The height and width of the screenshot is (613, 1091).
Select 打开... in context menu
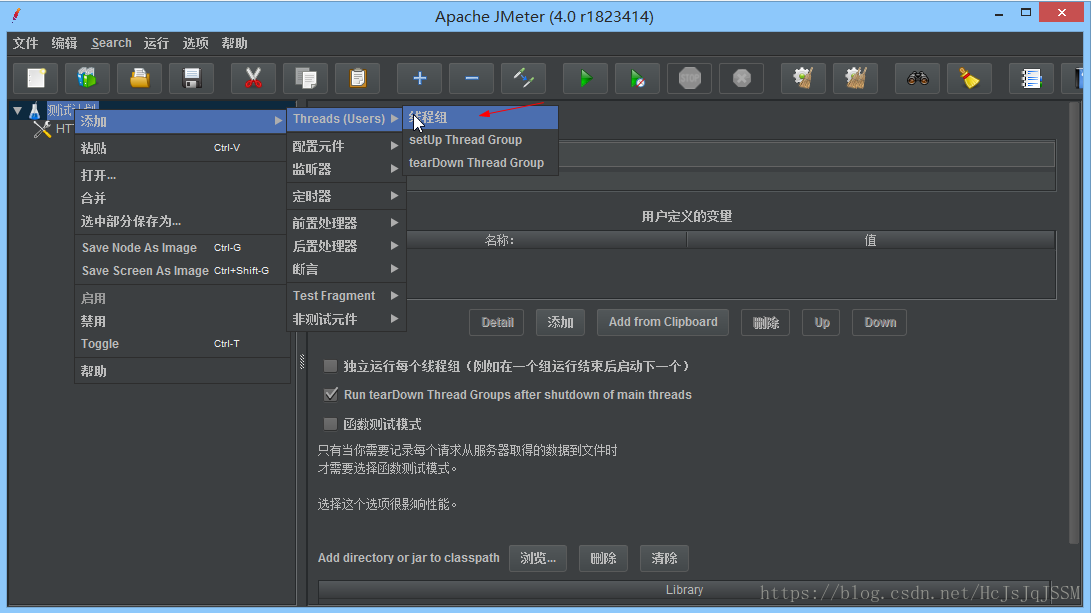click(x=180, y=175)
